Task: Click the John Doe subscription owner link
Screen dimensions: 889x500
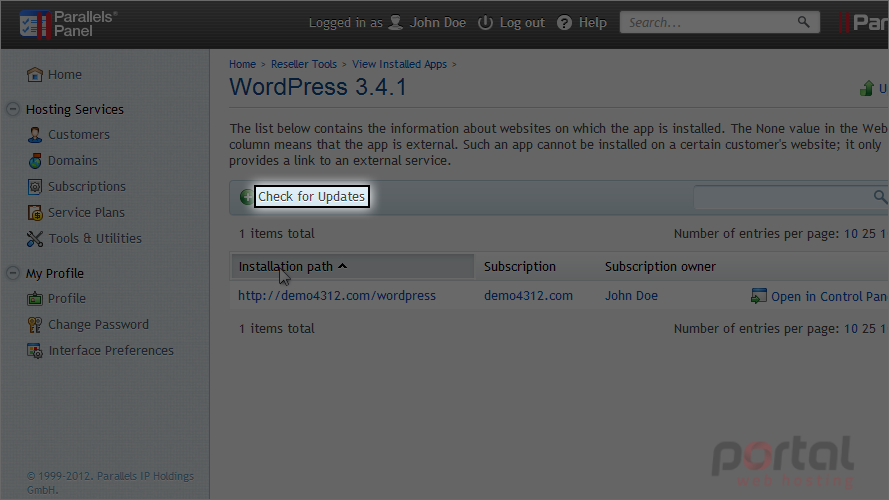Action: [x=631, y=295]
